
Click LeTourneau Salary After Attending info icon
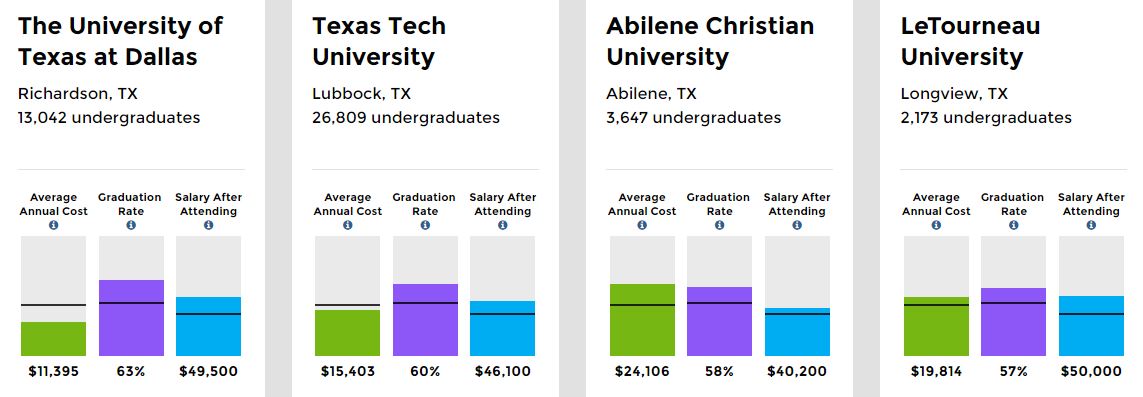(x=1091, y=225)
